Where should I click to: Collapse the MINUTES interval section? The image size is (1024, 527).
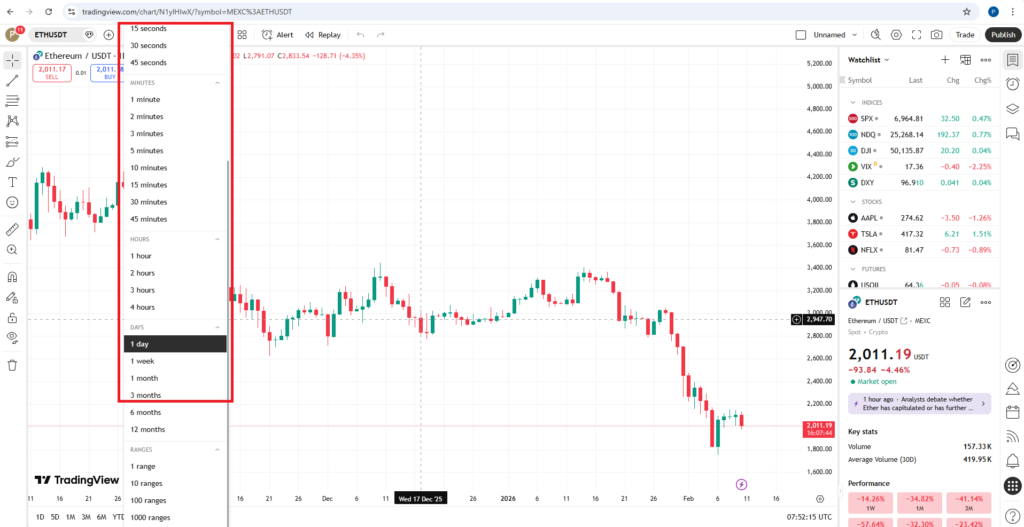[218, 82]
